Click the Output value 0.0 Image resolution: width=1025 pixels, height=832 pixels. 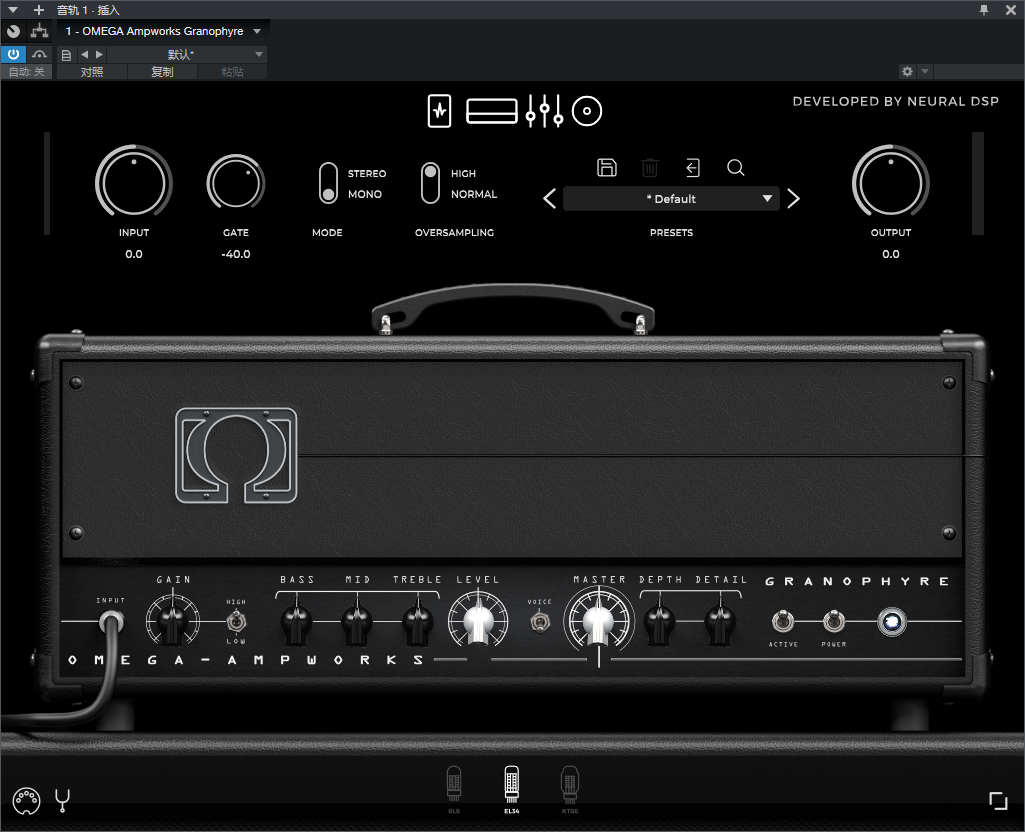click(890, 254)
